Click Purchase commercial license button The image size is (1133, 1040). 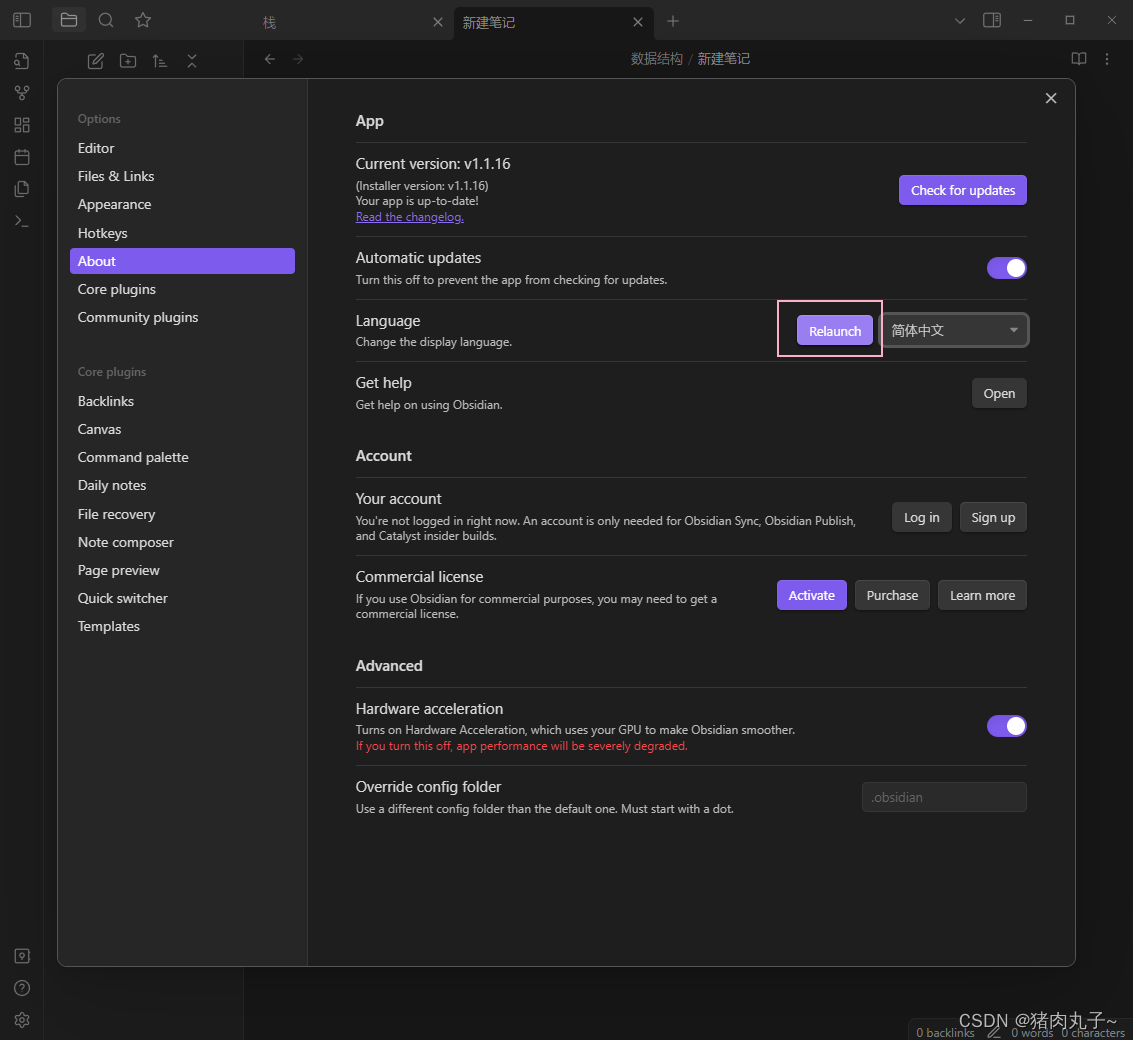892,596
